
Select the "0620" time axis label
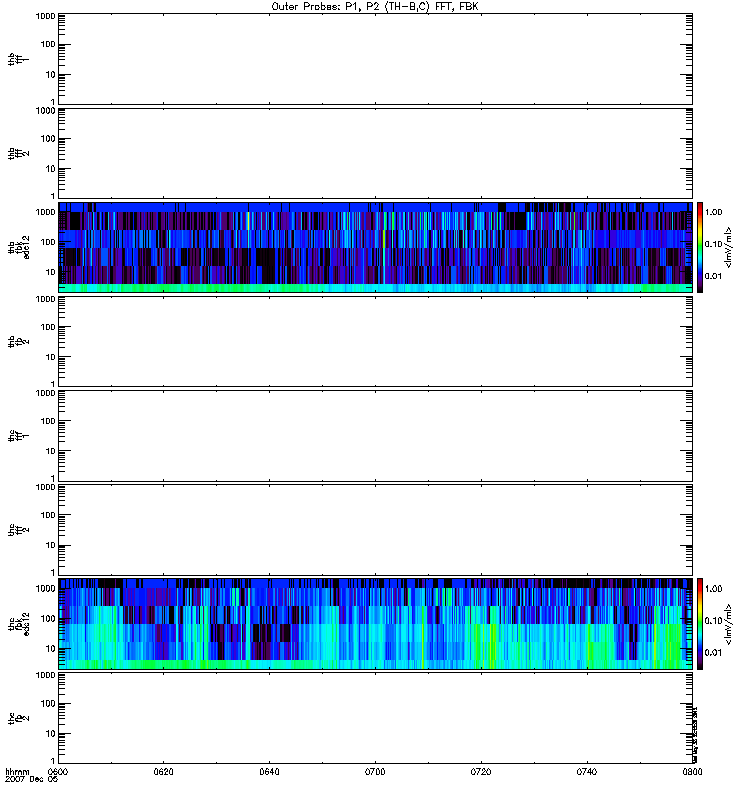coord(163,771)
